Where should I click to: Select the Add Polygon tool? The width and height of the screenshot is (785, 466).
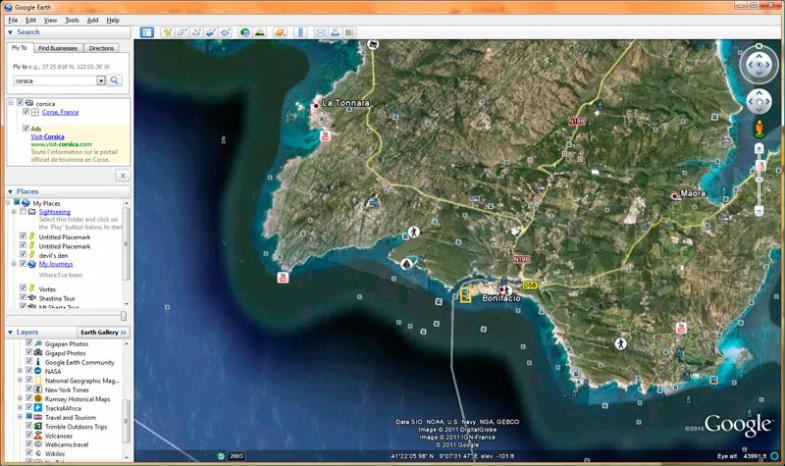point(182,32)
